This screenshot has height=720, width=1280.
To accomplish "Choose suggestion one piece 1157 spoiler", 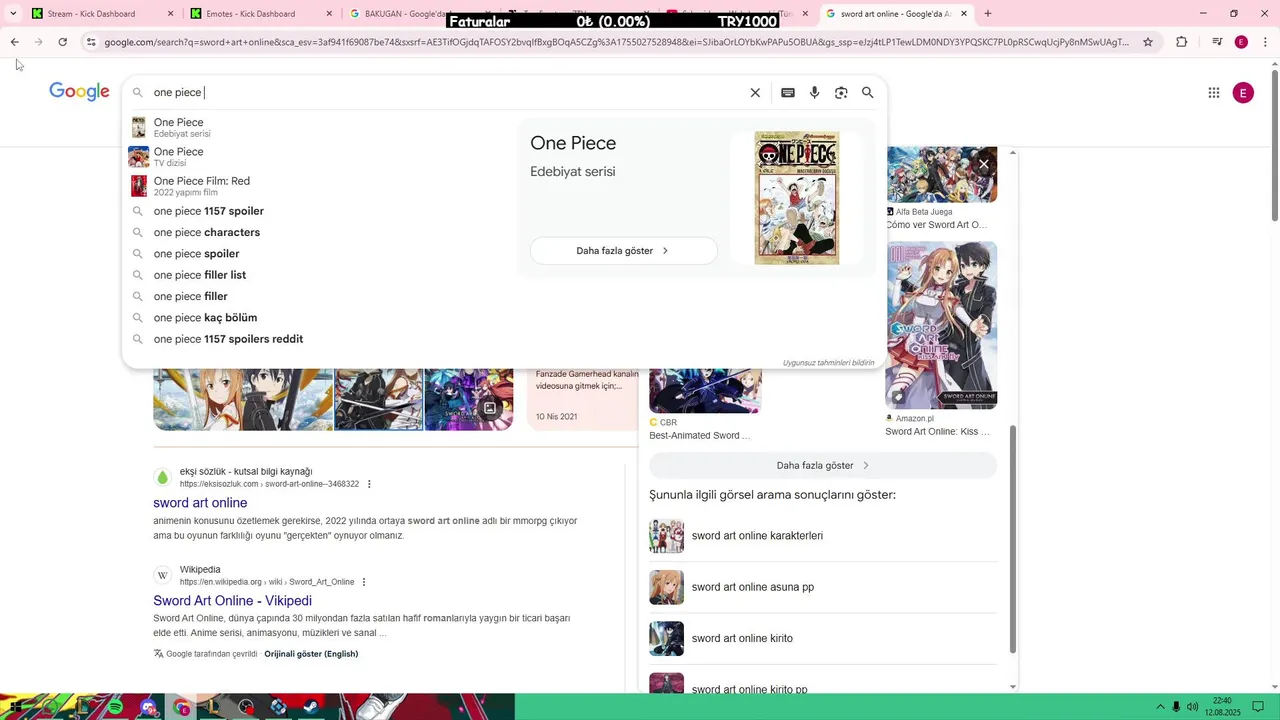I will [319, 211].
